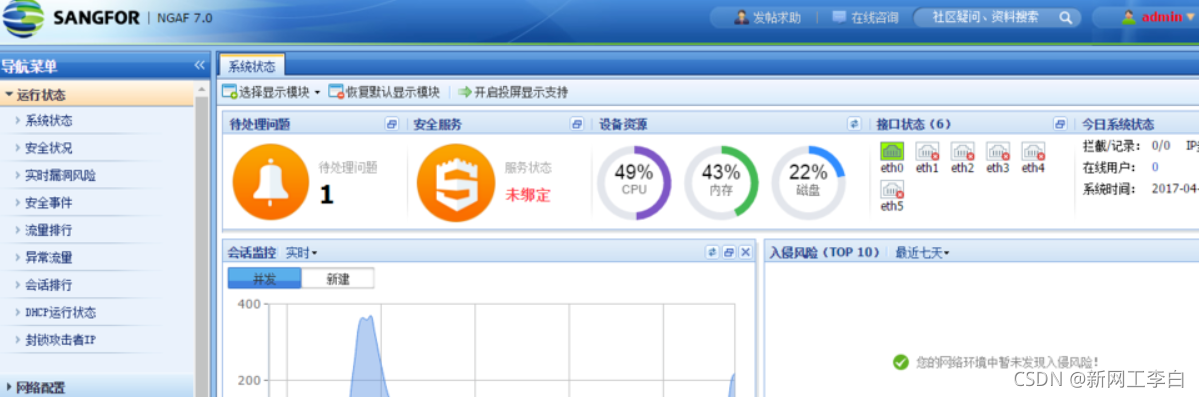Click the eth4 interface icon
Viewport: 1199px width, 397px height.
point(1033,151)
